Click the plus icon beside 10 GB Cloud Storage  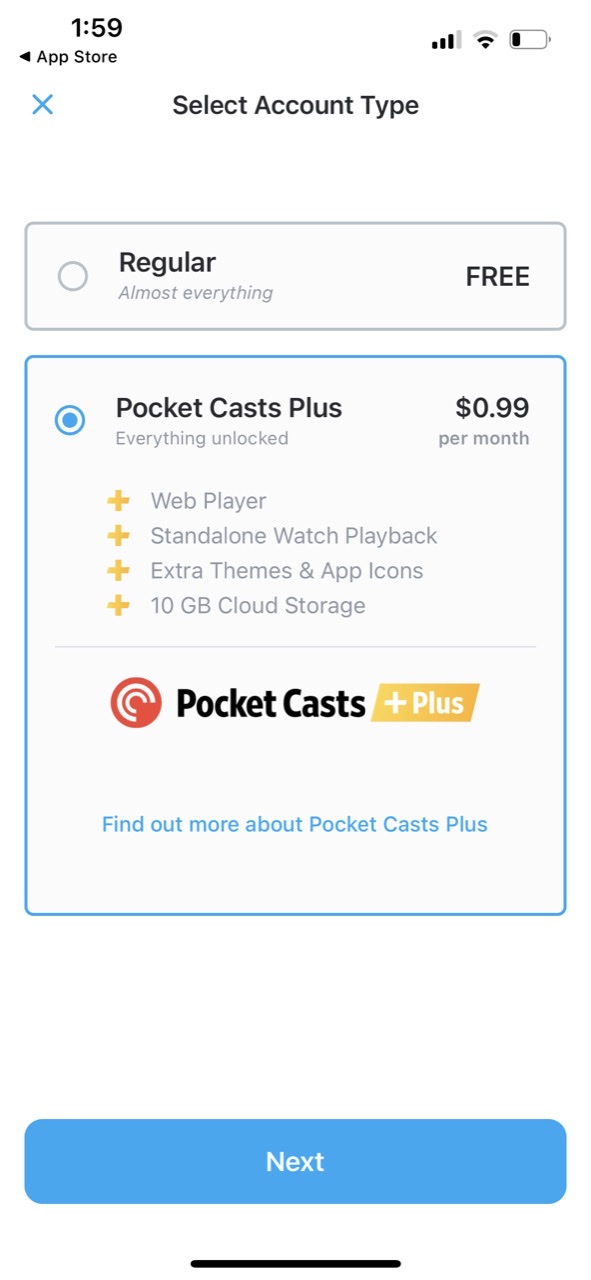118,605
